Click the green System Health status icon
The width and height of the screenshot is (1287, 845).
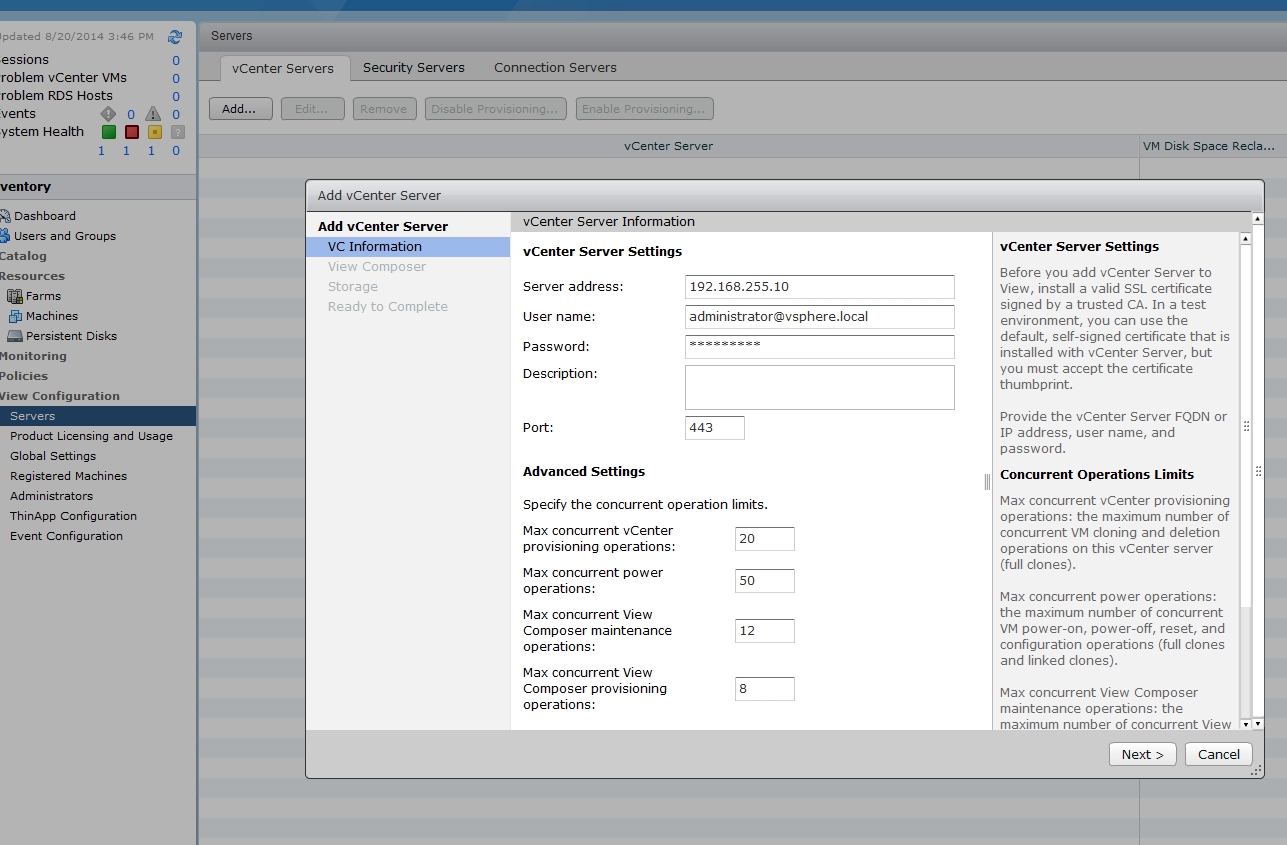click(x=108, y=132)
